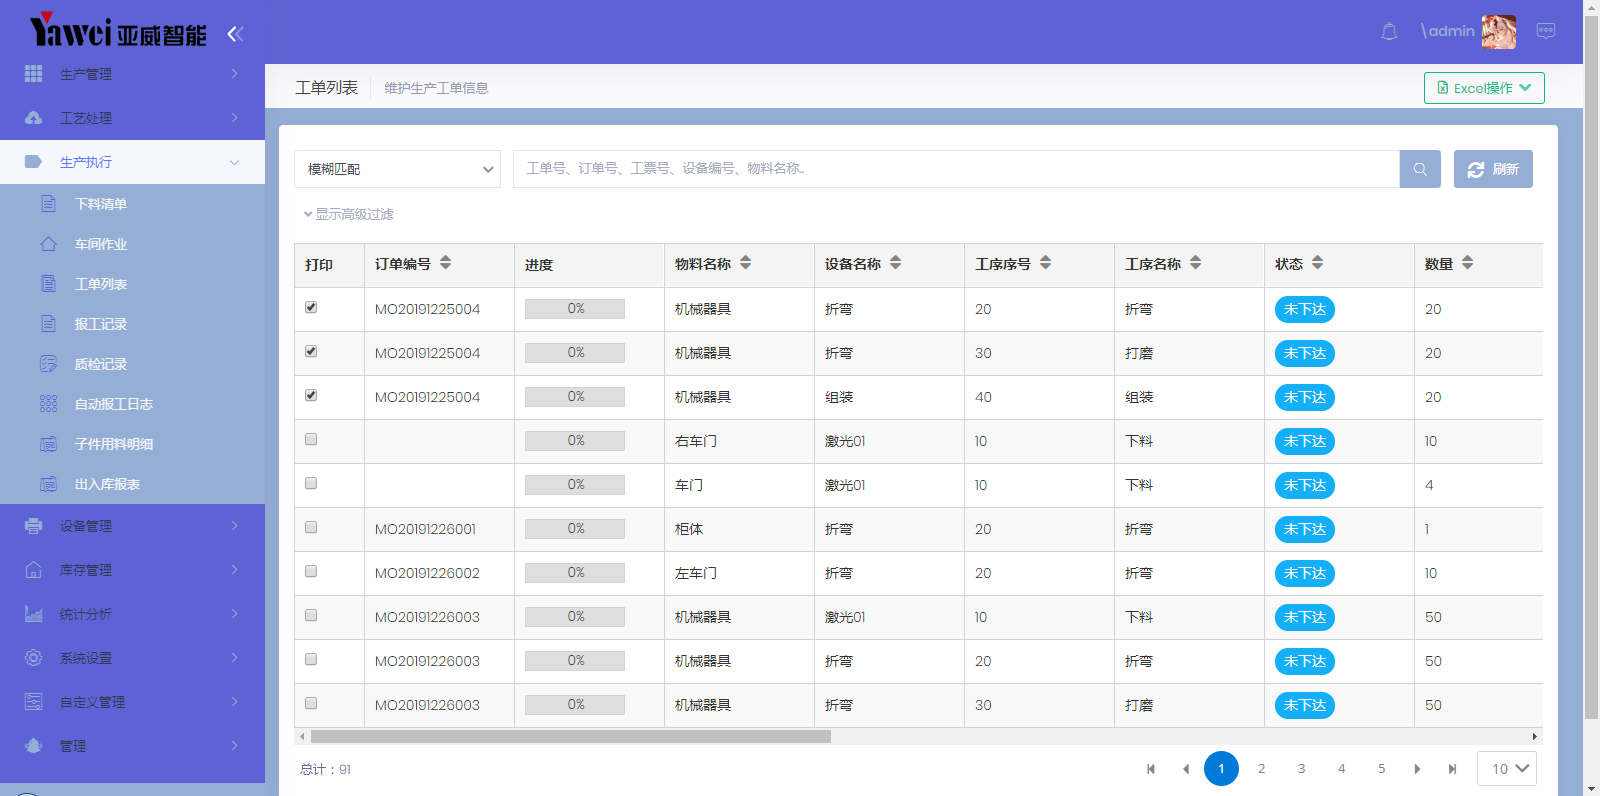Expand 生产管理 menu chevron
Screen dimensions: 1600x796
pos(235,74)
